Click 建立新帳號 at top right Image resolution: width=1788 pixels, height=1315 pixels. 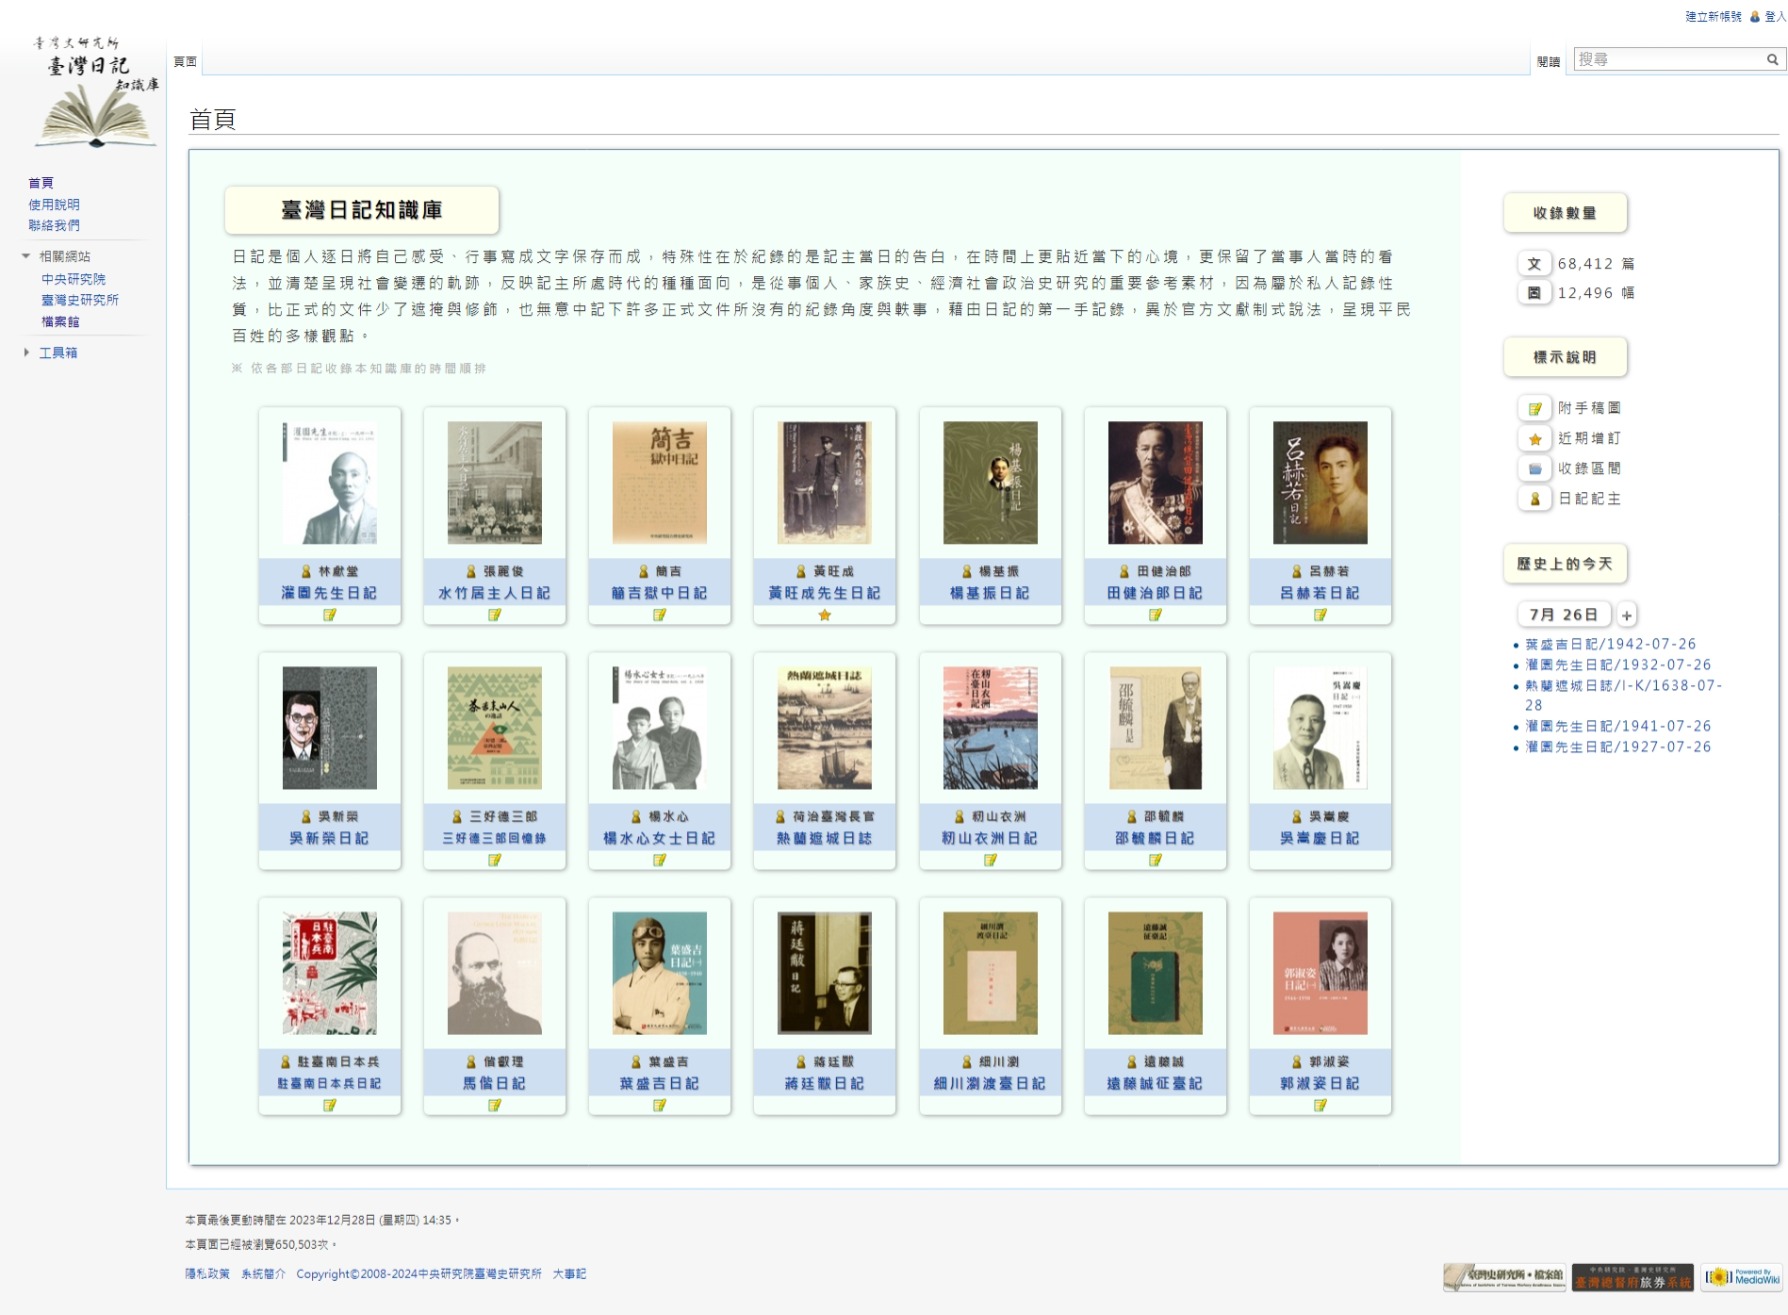pyautogui.click(x=1712, y=17)
